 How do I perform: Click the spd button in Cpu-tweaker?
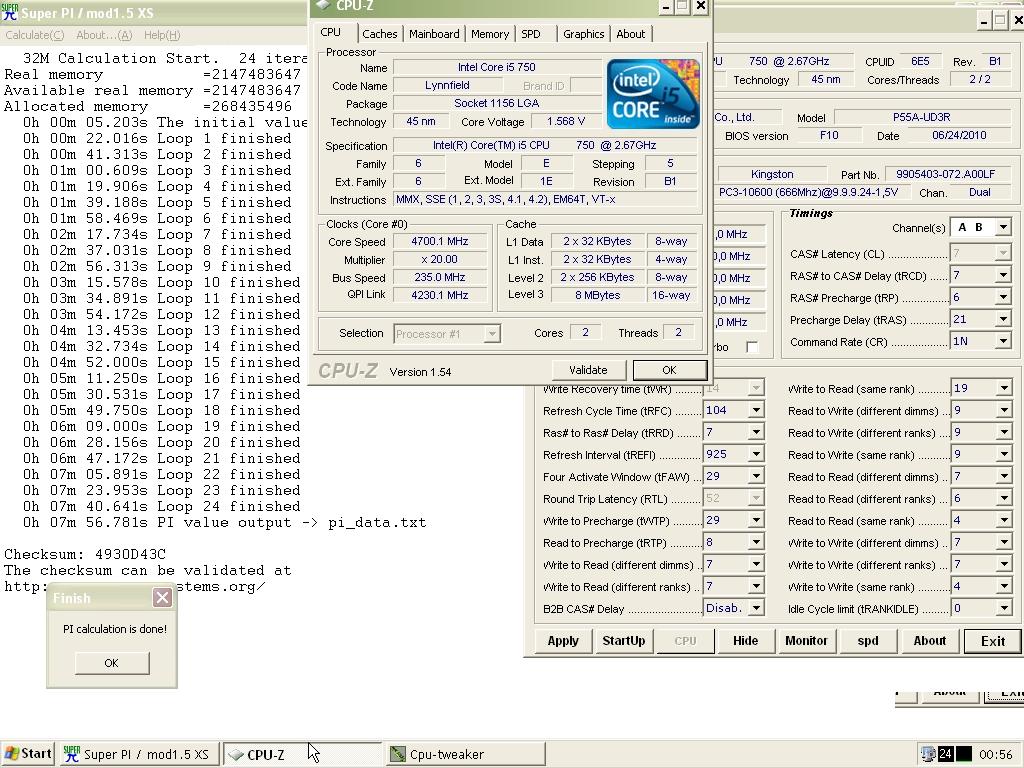(x=867, y=641)
